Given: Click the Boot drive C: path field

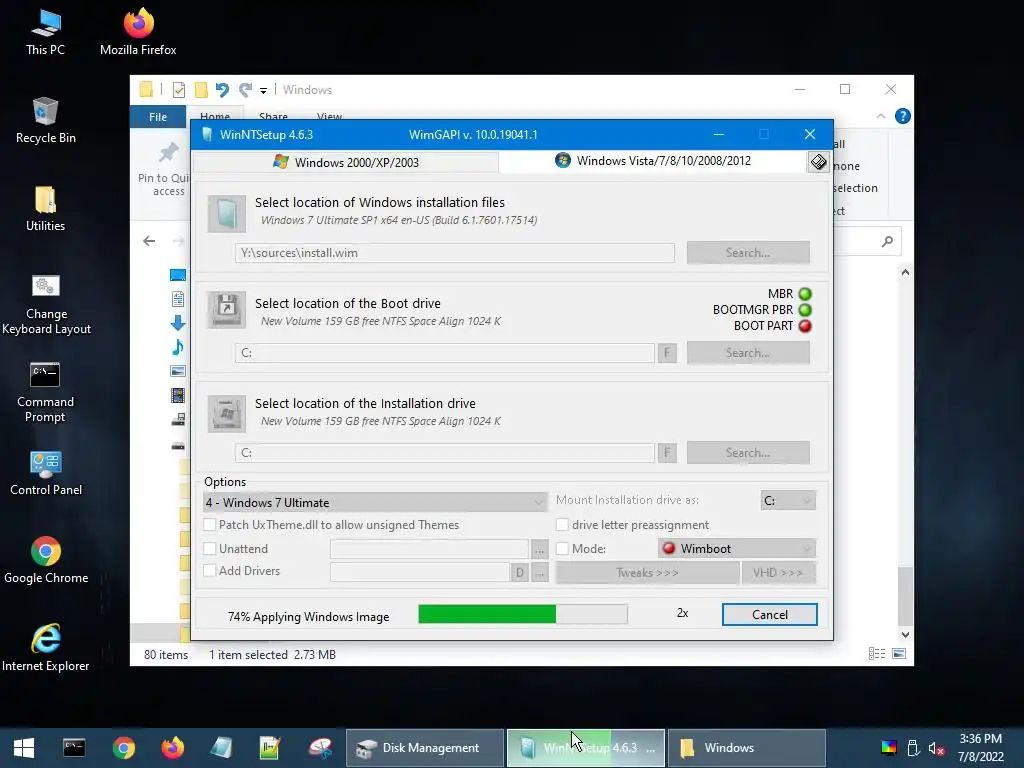Looking at the screenshot, I should (445, 353).
